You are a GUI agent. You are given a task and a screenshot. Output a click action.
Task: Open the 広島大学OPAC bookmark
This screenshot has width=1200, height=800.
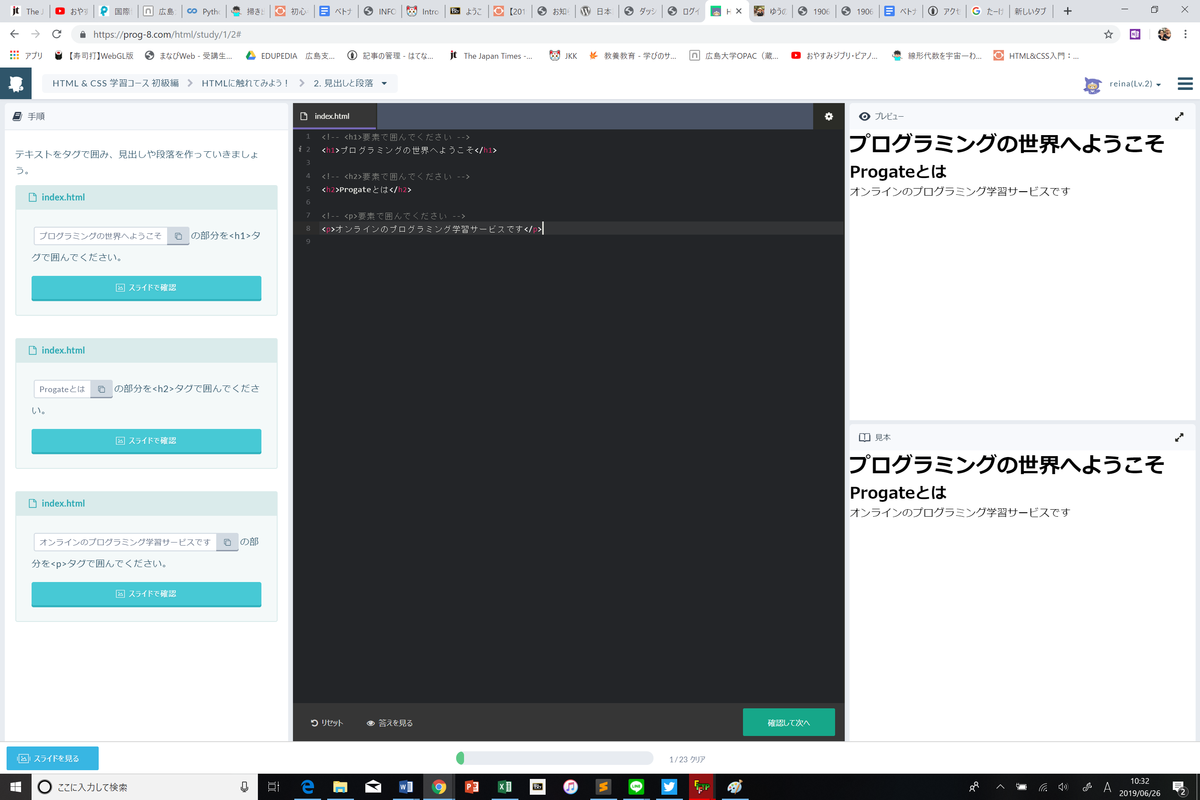pyautogui.click(x=734, y=56)
